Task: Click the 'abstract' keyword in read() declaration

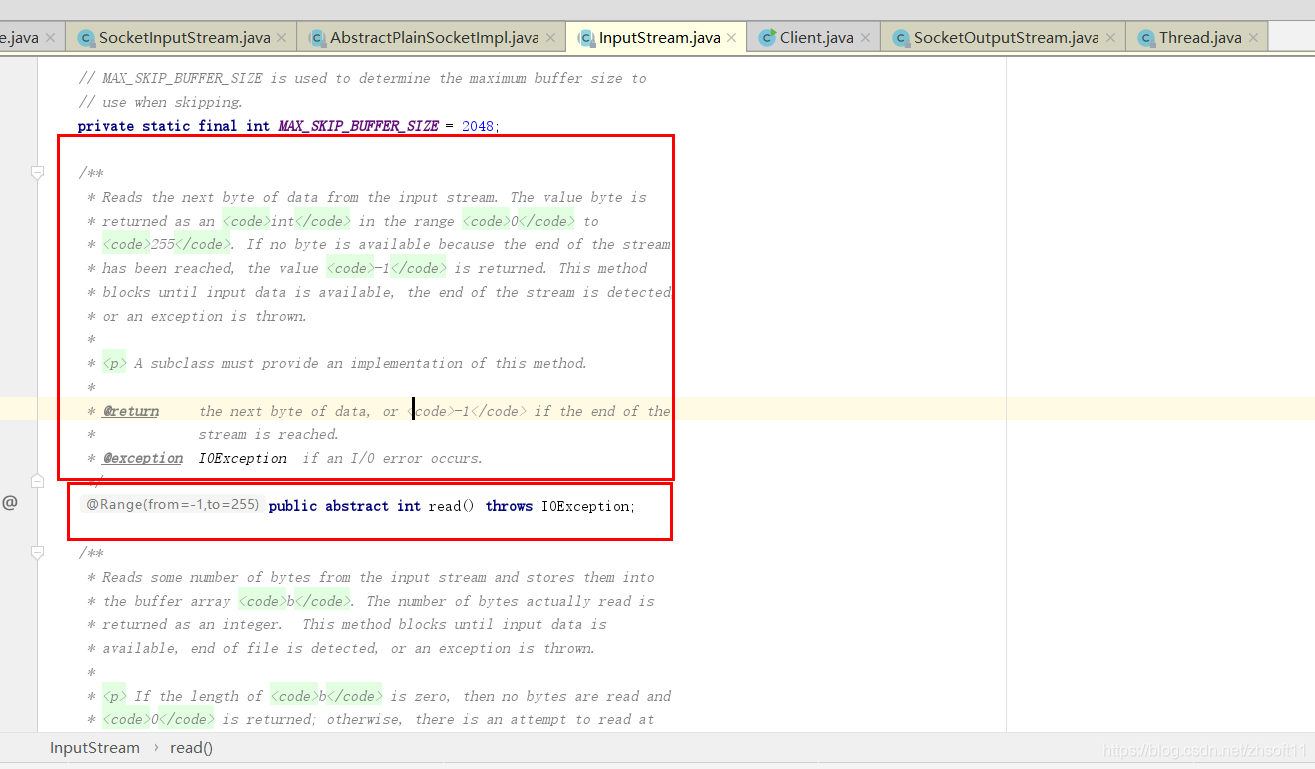Action: click(x=357, y=506)
